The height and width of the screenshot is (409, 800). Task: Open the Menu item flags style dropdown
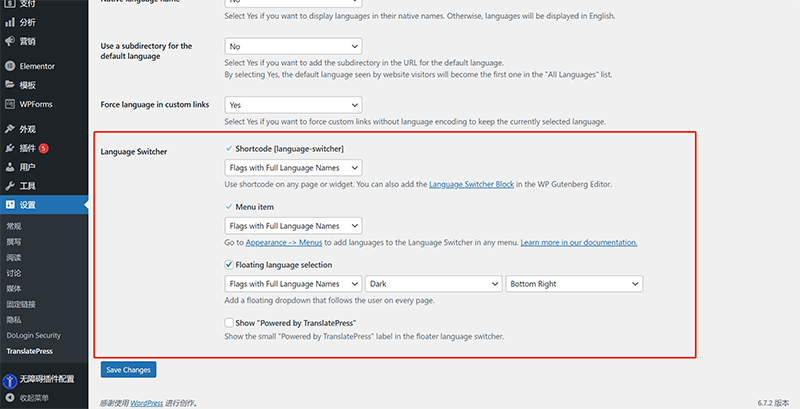pyautogui.click(x=293, y=226)
